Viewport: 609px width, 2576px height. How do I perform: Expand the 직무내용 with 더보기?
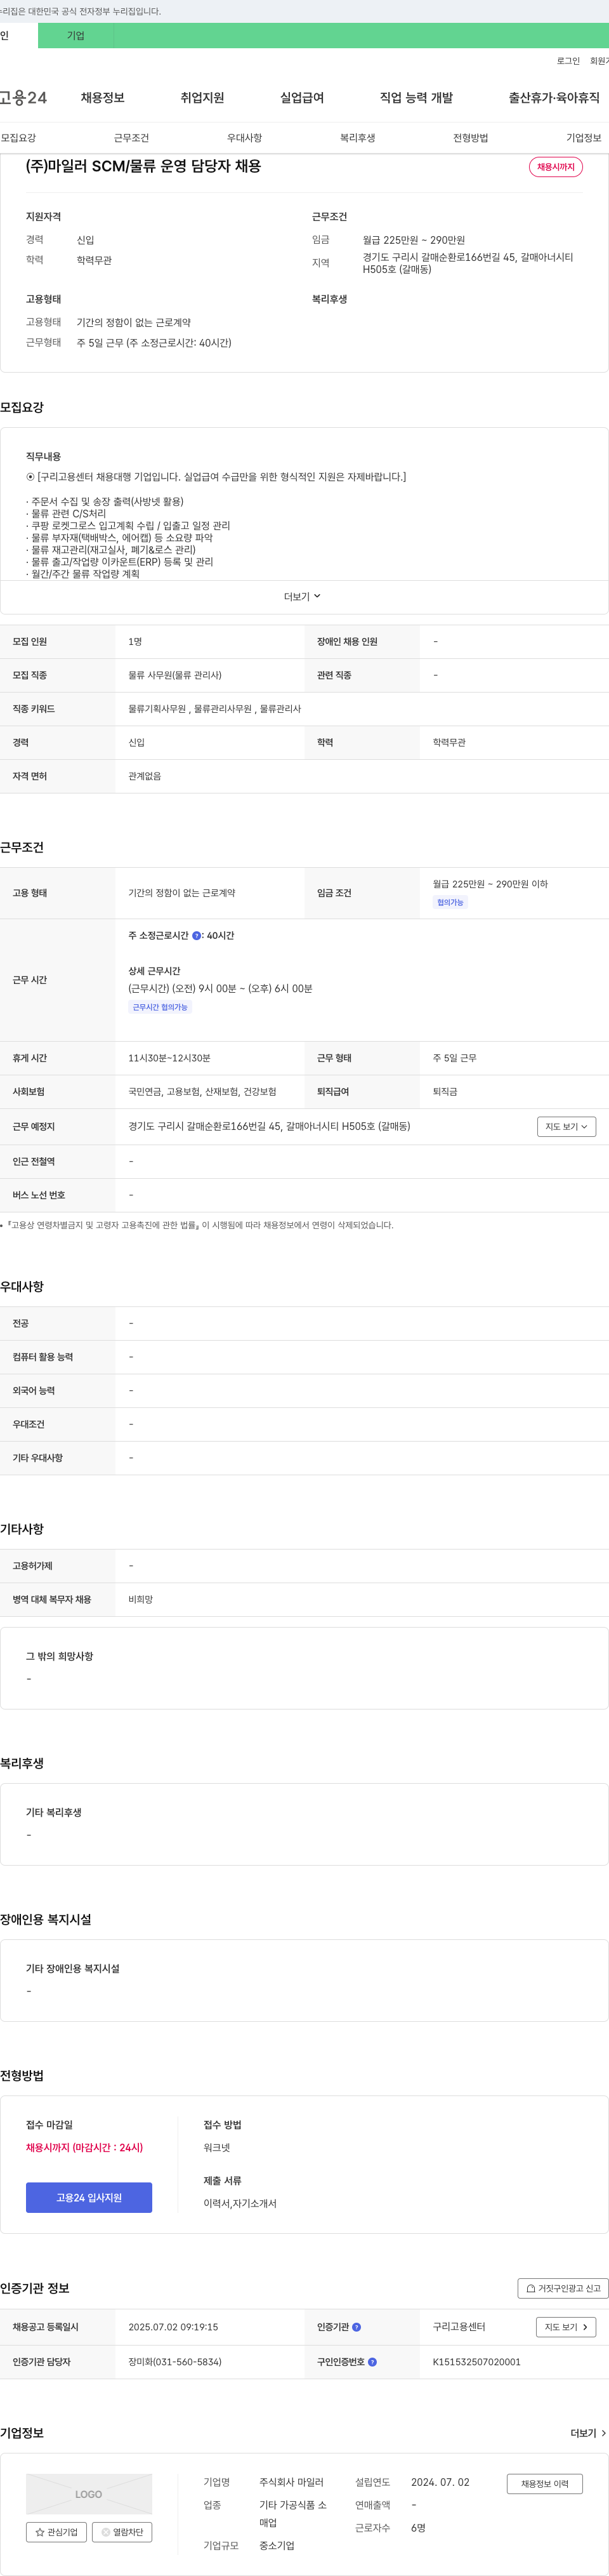pos(303,596)
